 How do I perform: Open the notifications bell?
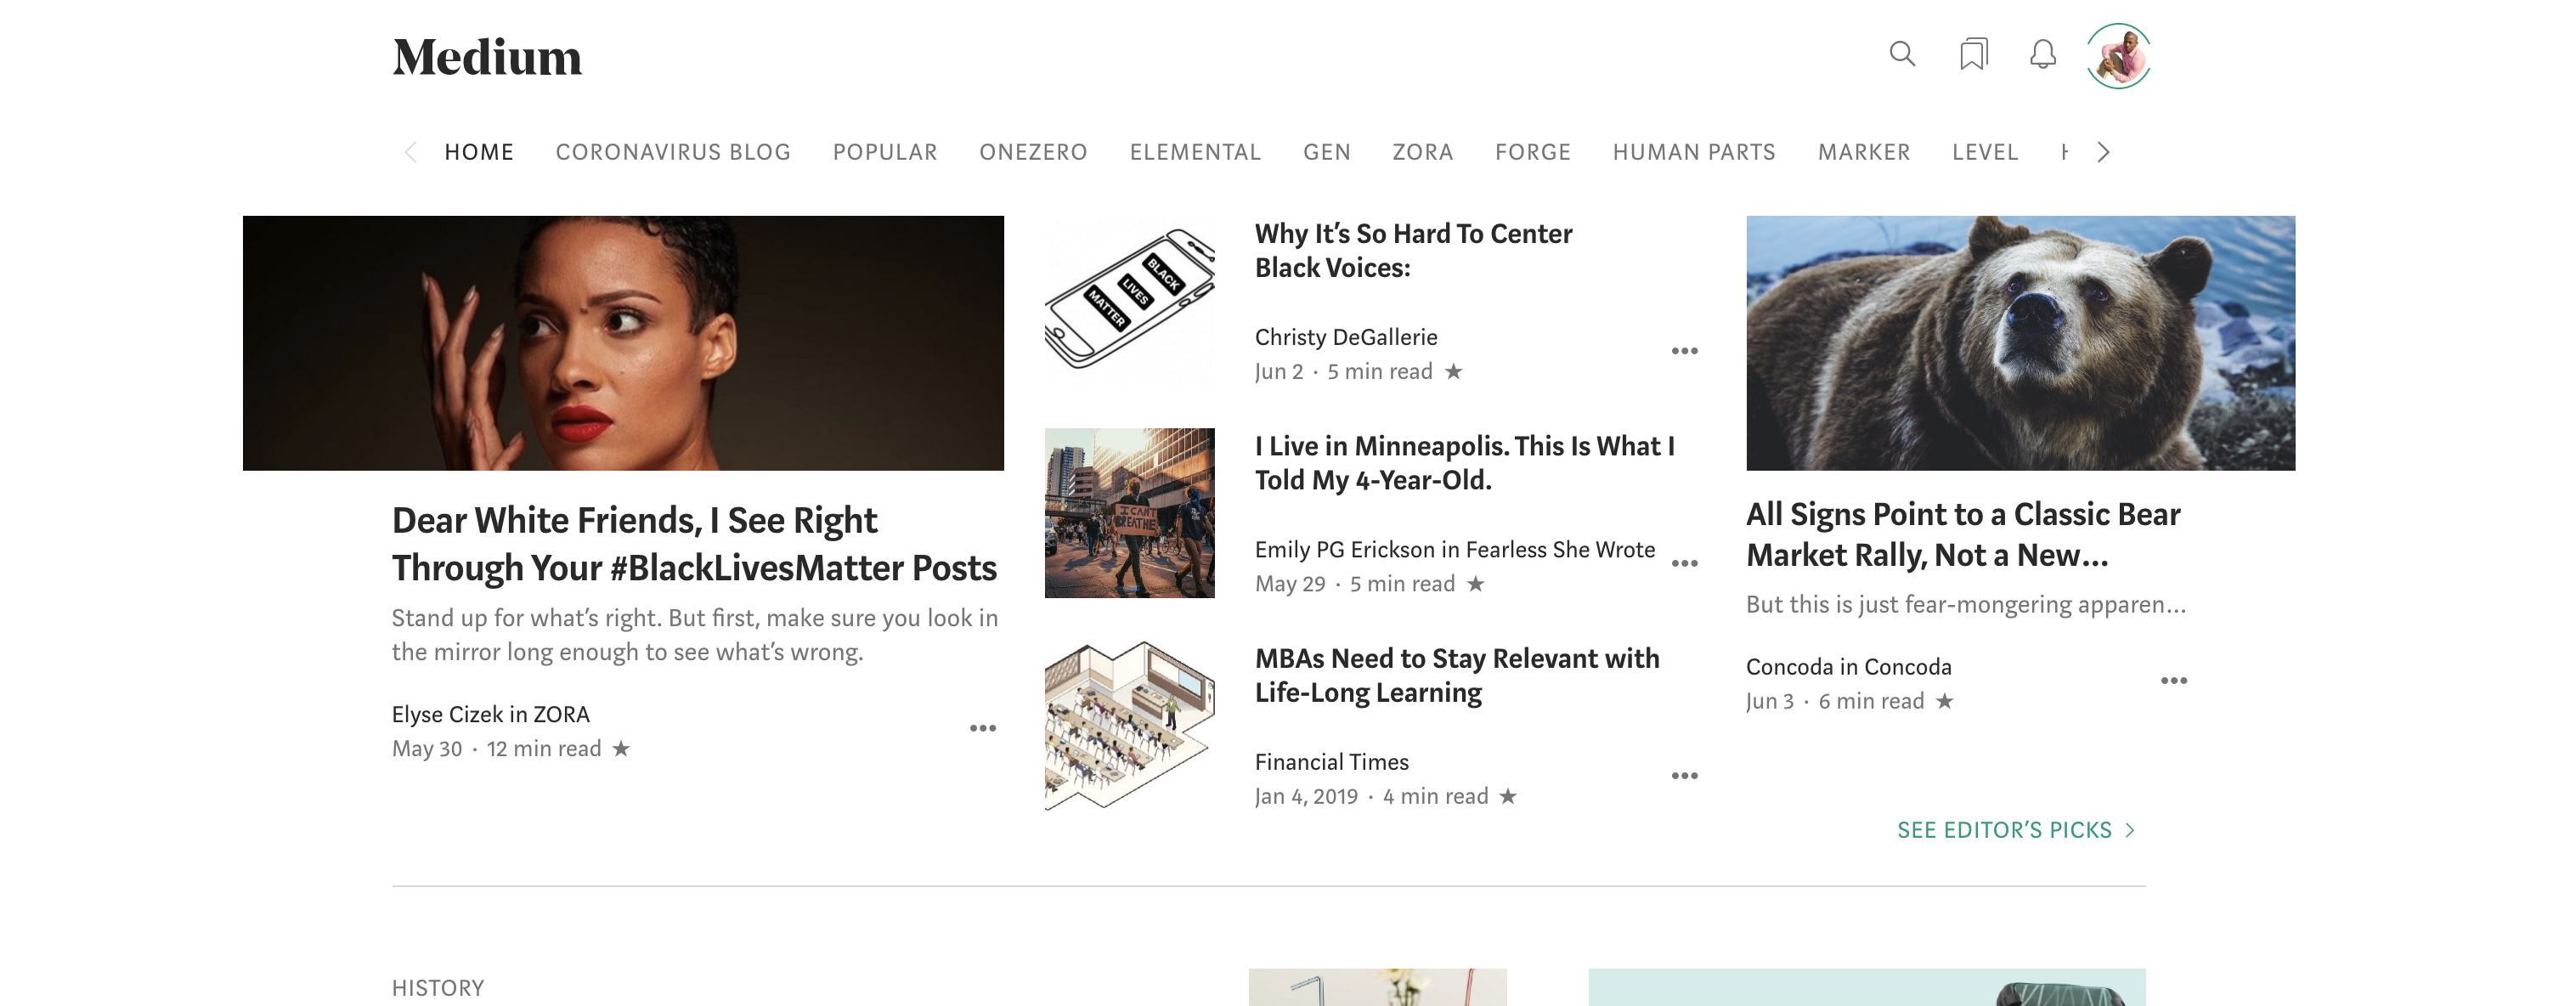coord(2043,54)
